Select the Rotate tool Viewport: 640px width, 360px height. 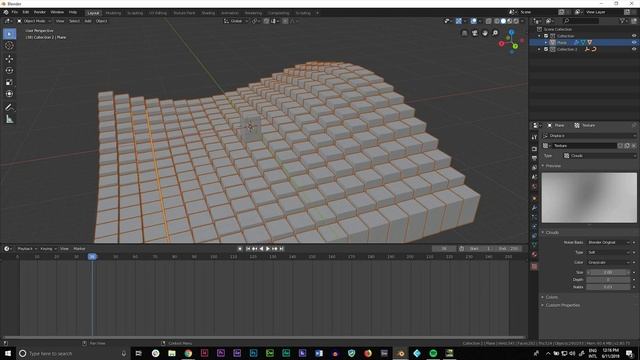9,70
